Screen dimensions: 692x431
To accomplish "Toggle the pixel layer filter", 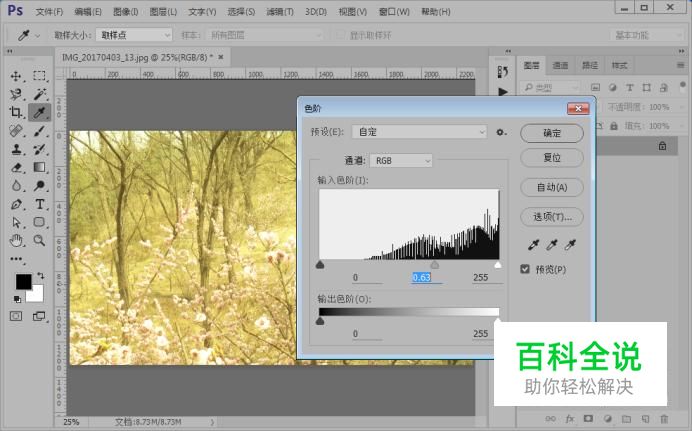I will (595, 87).
